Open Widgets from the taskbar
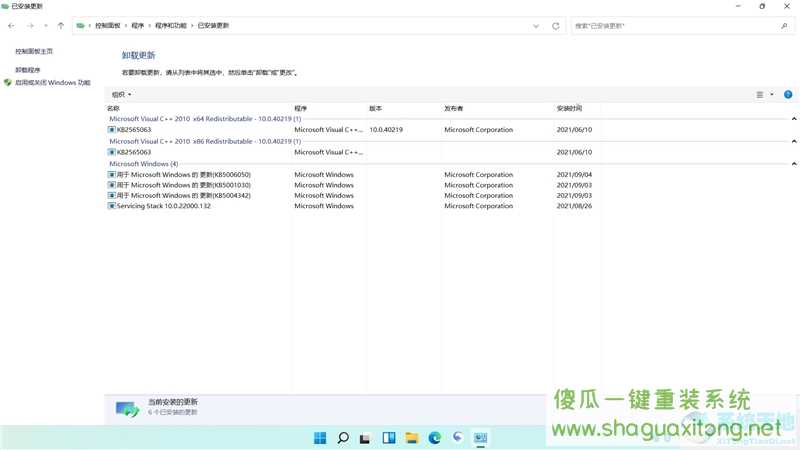Image resolution: width=800 pixels, height=450 pixels. [389, 438]
